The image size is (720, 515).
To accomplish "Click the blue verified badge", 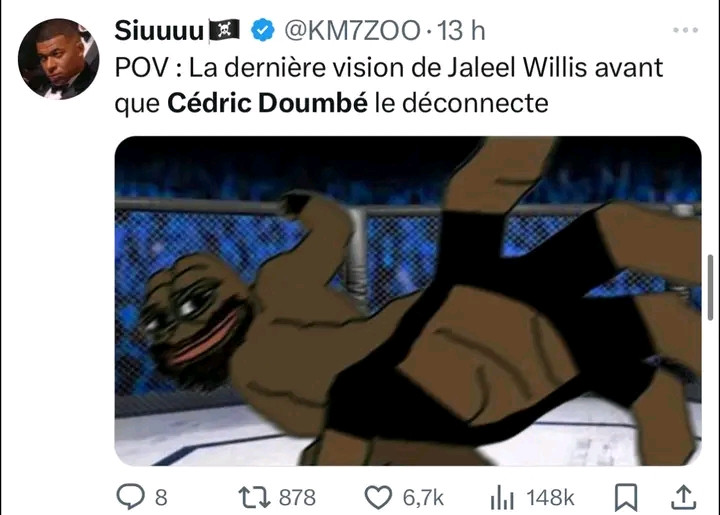I will [x=263, y=30].
